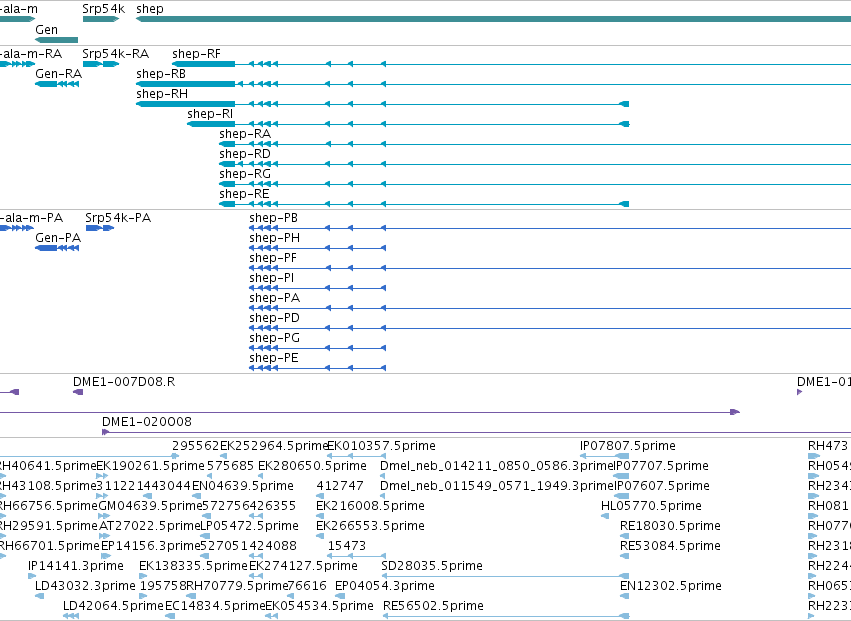Select the shep-RH transcript label

point(162,94)
